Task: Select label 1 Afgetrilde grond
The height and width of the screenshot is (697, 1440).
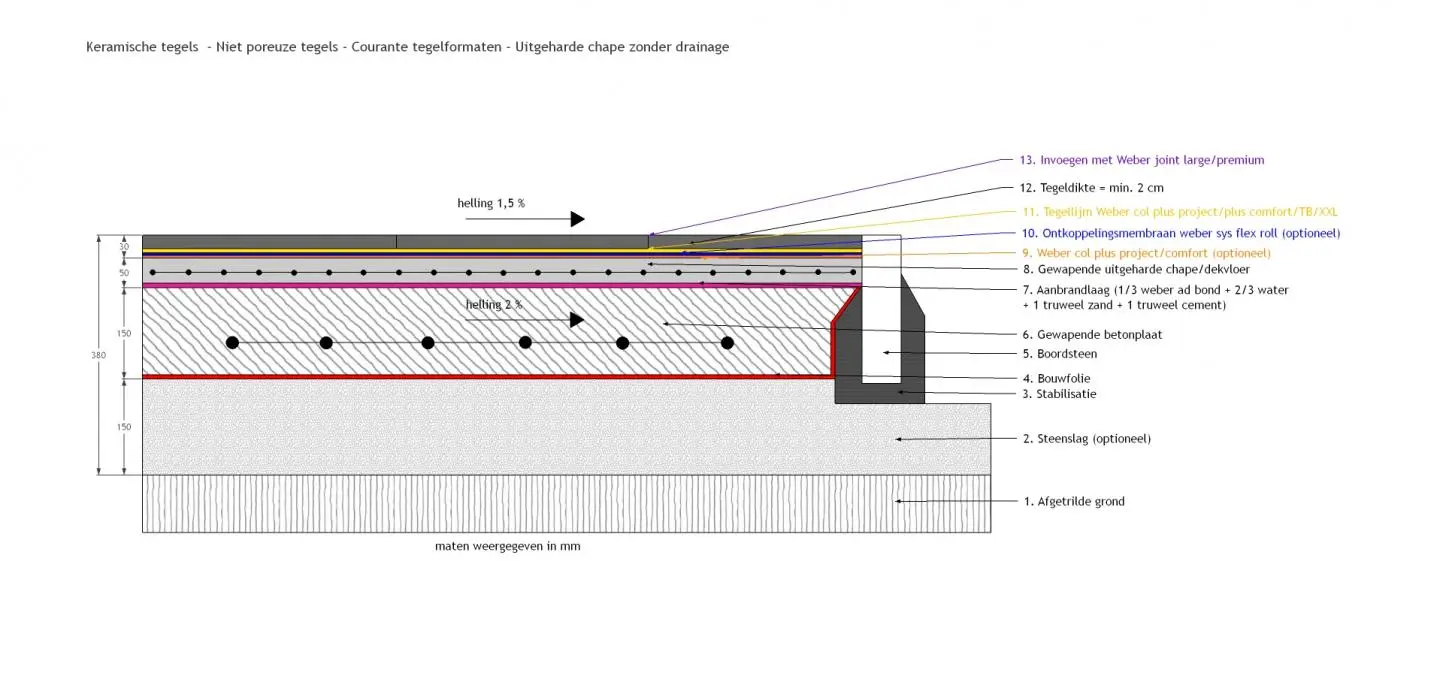Action: (x=1073, y=502)
